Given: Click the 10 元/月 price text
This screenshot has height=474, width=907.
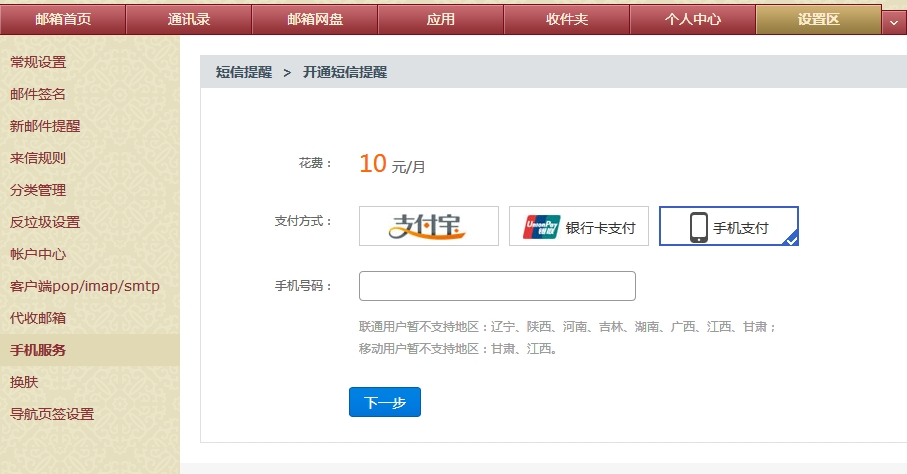Looking at the screenshot, I should pos(392,164).
